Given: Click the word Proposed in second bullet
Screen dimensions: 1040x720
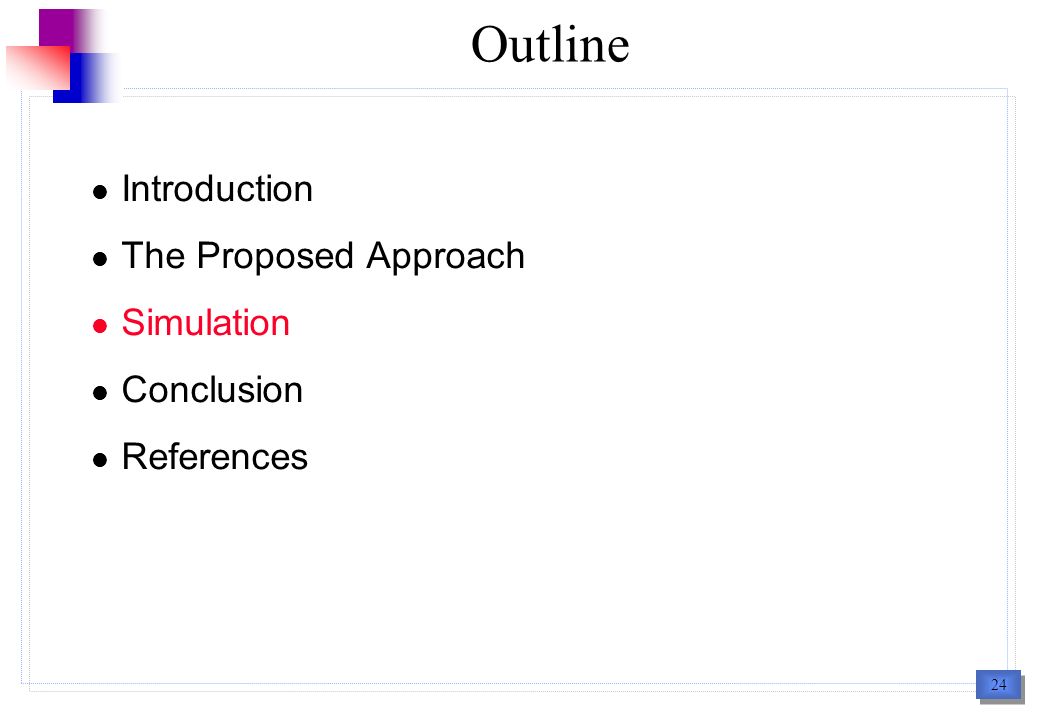Looking at the screenshot, I should pos(275,257).
